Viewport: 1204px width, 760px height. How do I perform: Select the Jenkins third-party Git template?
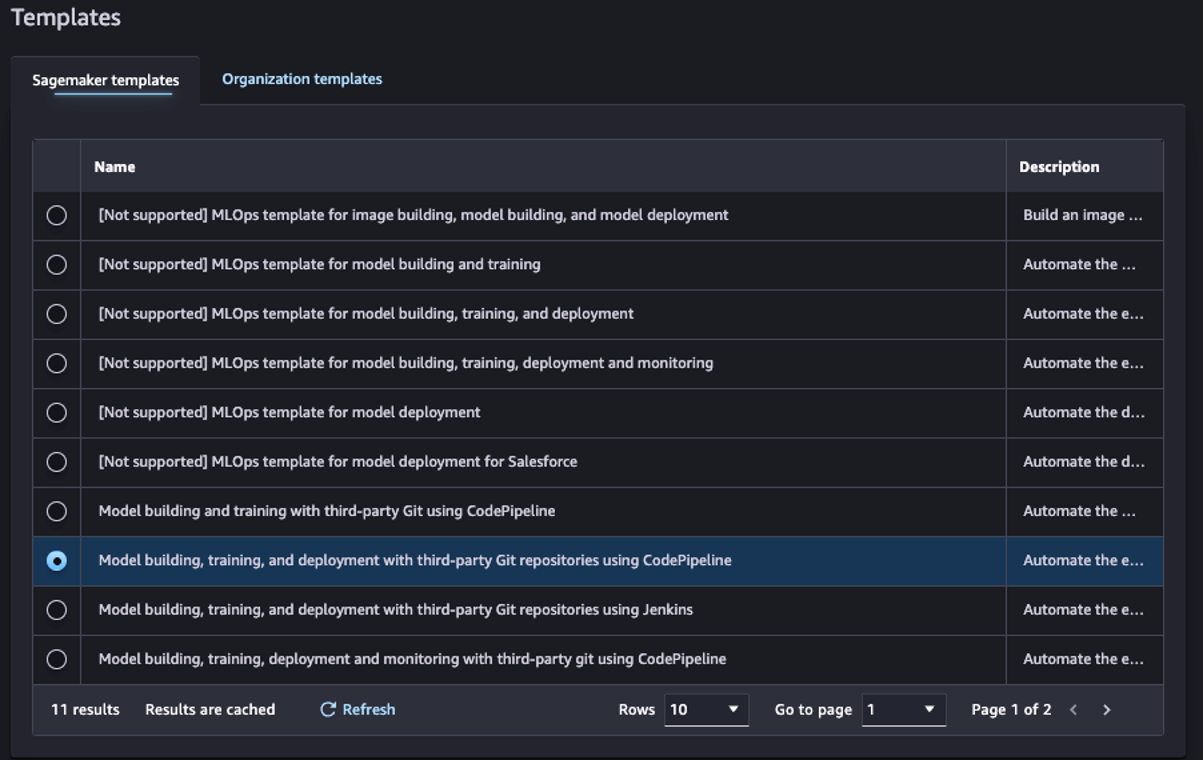(56, 610)
